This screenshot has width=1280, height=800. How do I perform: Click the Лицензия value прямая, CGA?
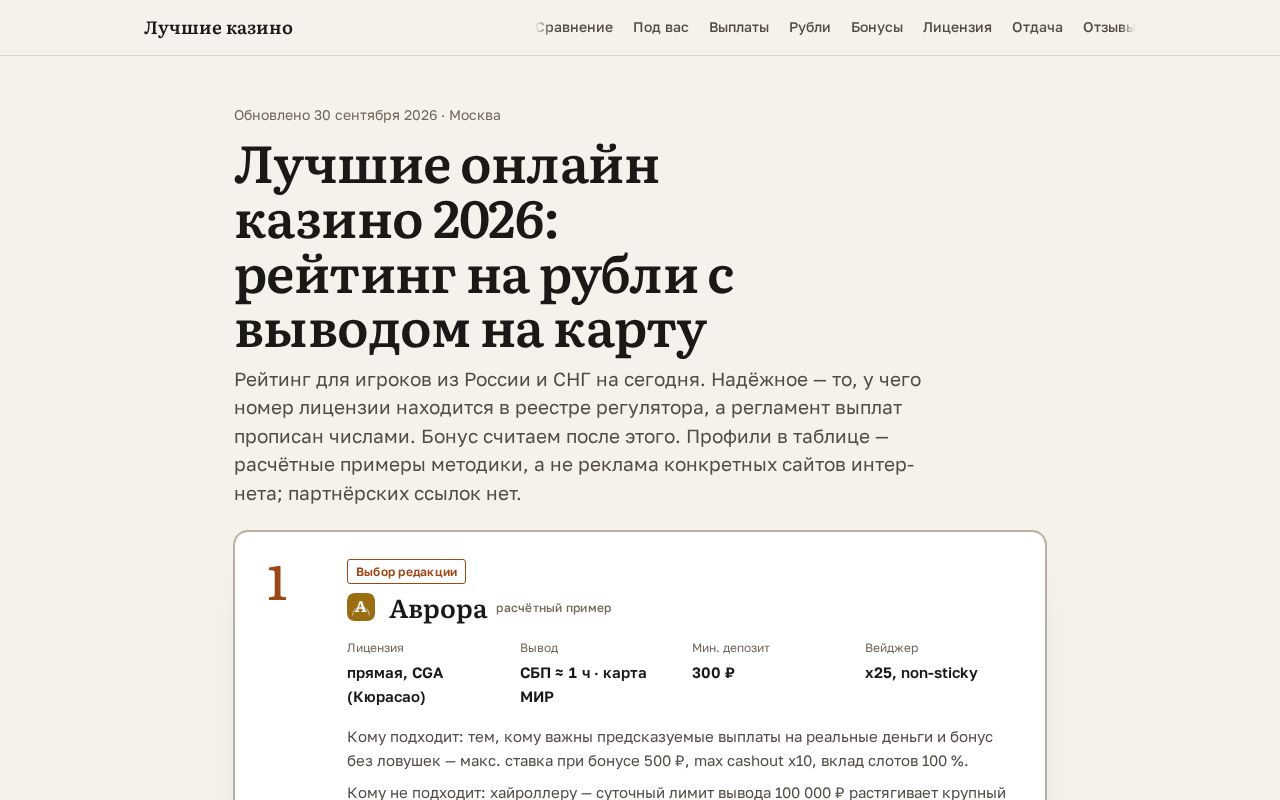tap(395, 685)
